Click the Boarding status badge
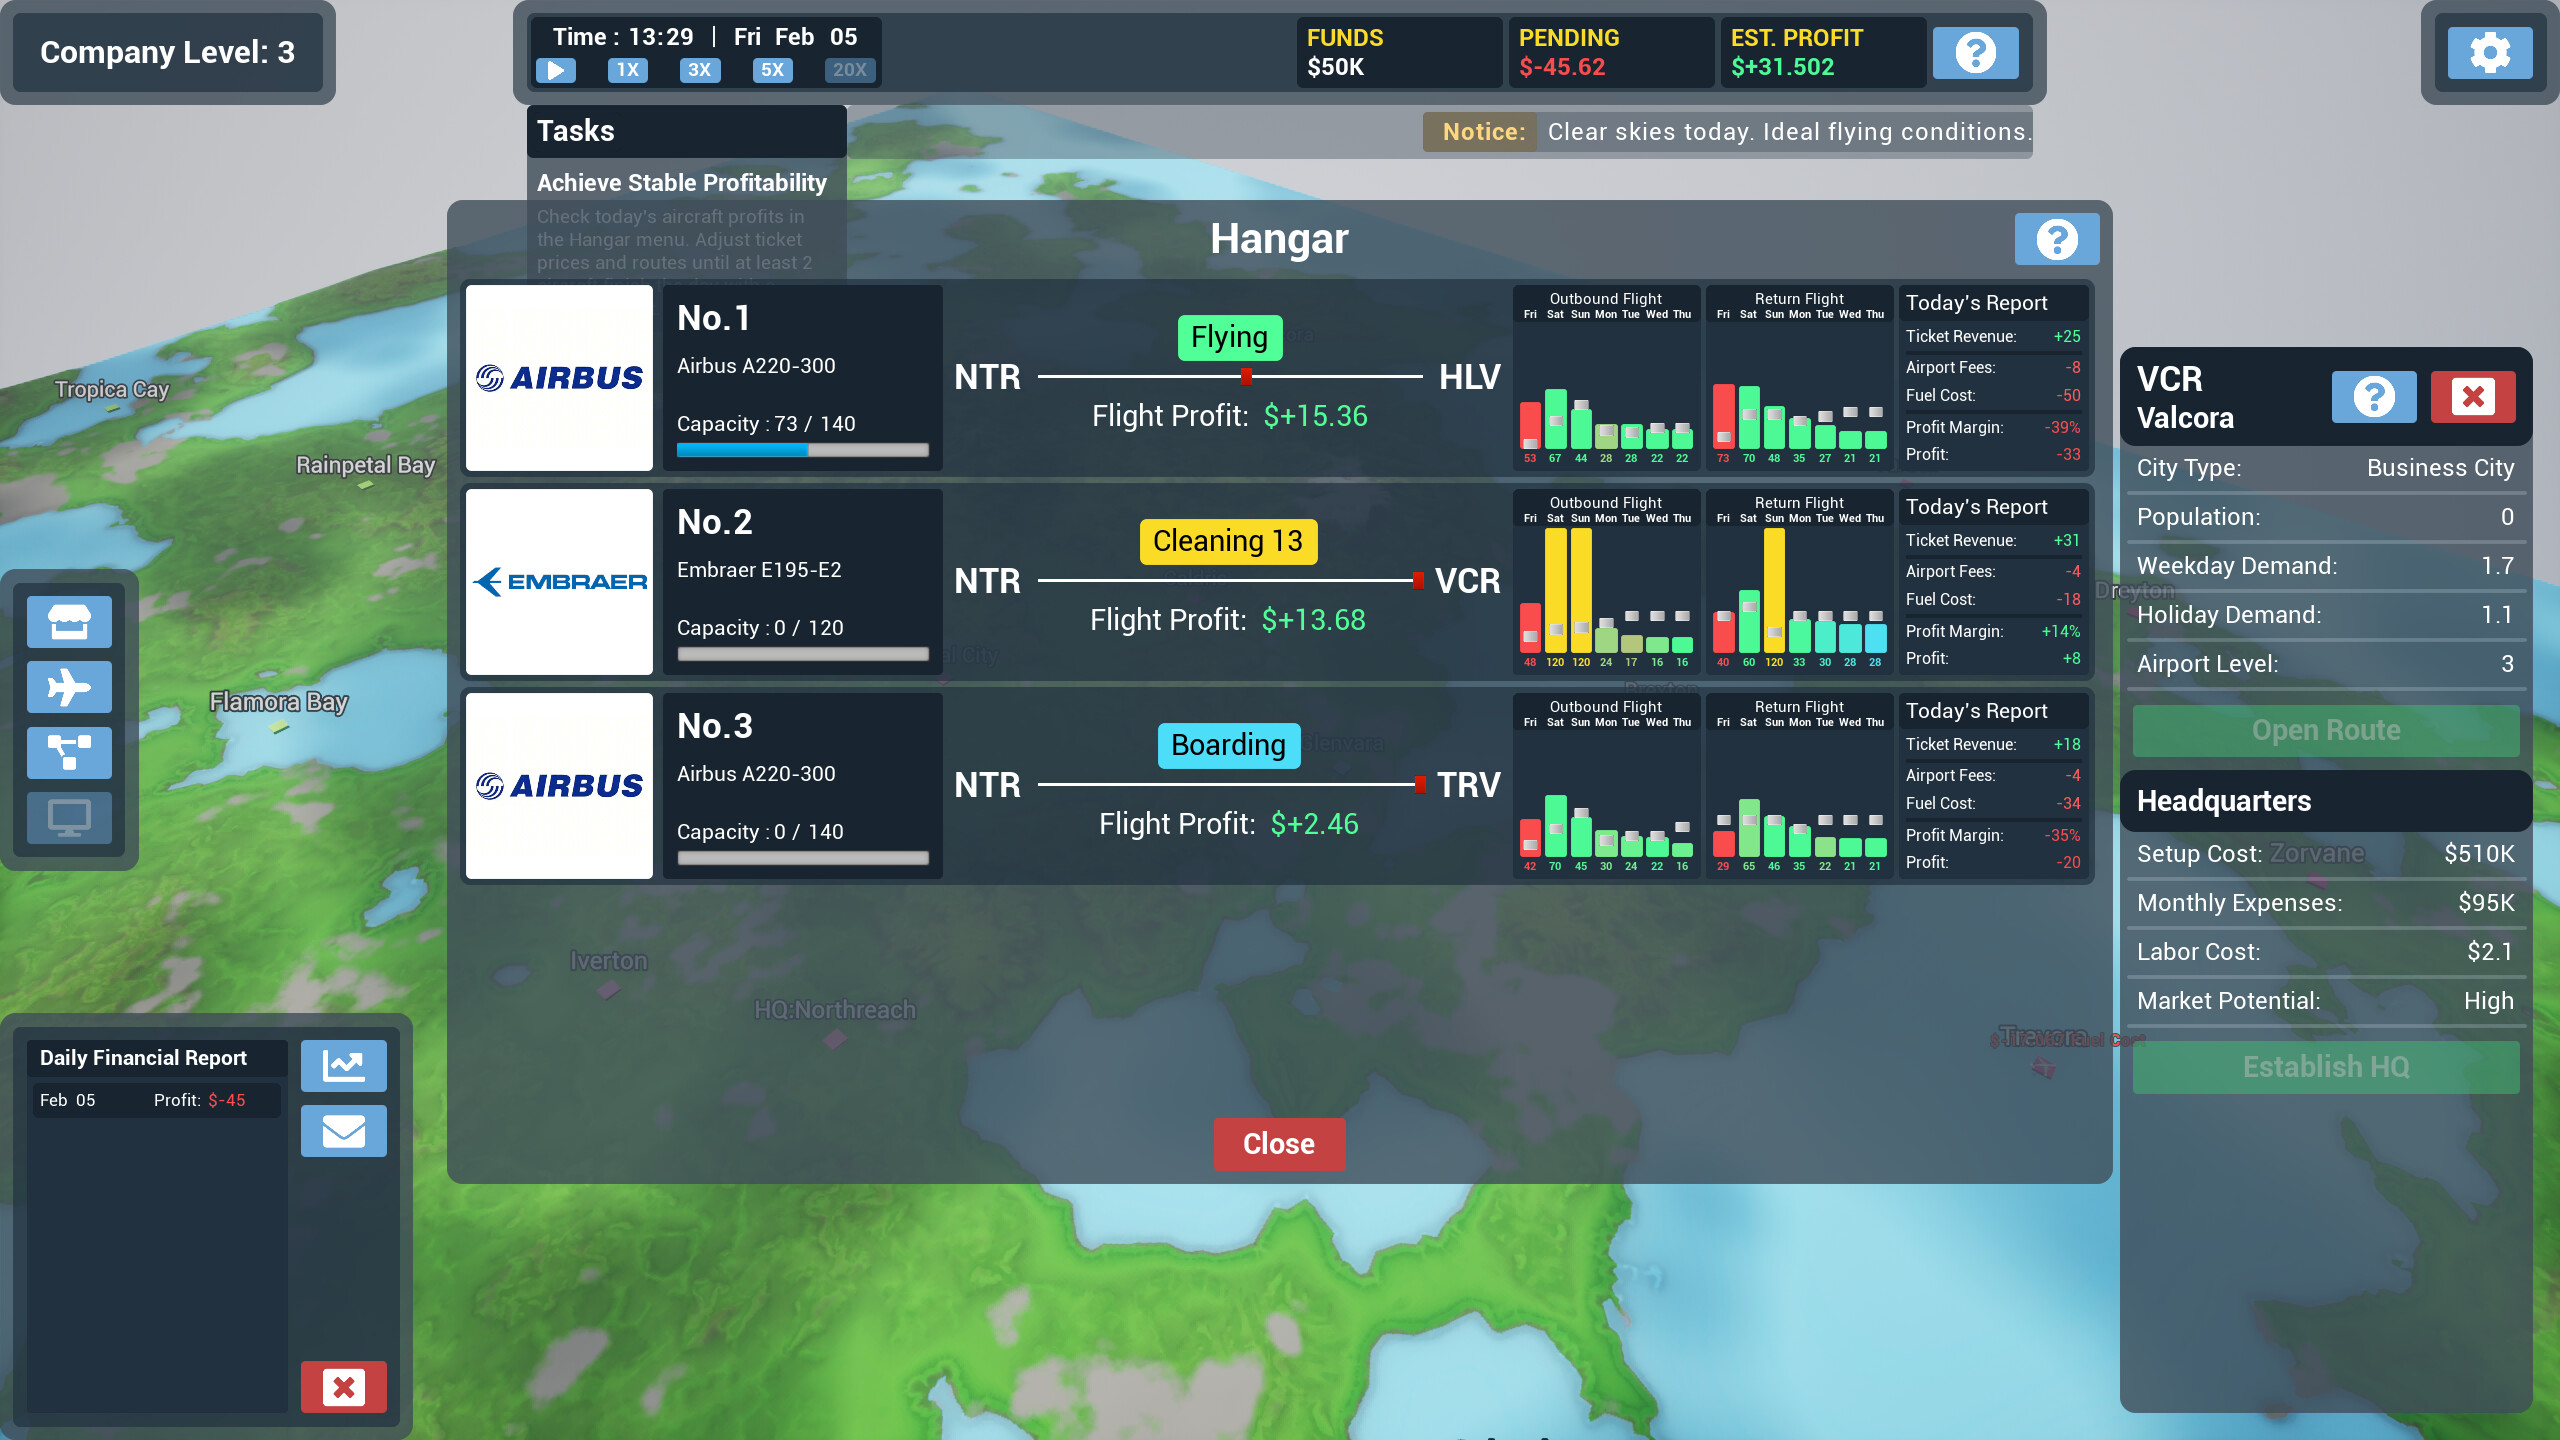This screenshot has width=2560, height=1440. 1229,745
